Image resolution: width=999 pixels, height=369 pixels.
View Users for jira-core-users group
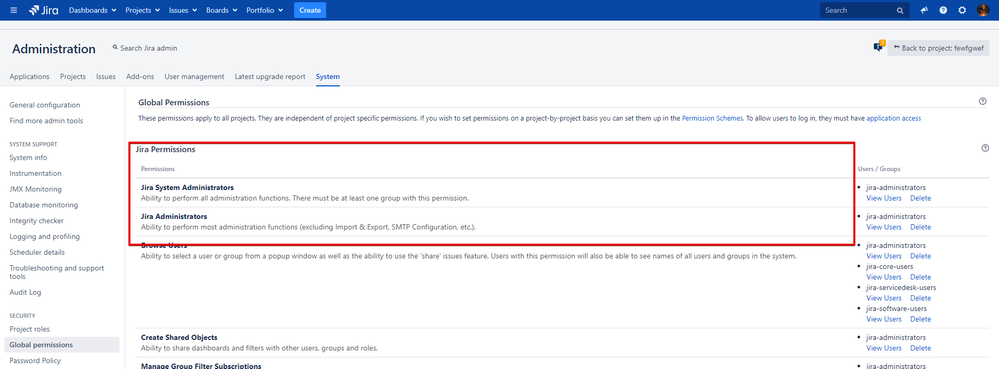884,277
